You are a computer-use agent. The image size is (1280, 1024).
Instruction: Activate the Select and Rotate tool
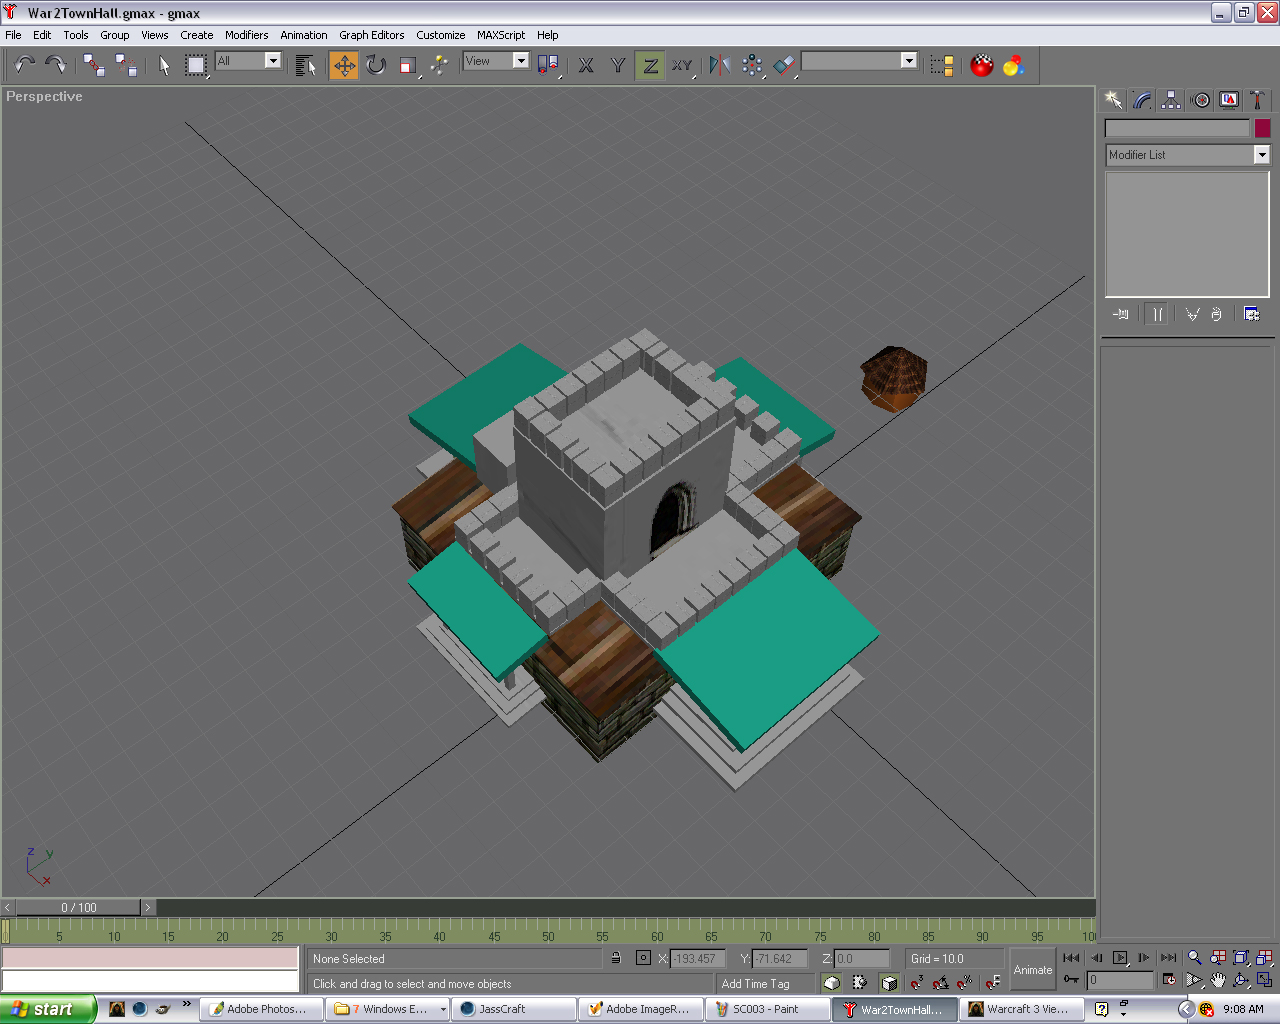[376, 65]
